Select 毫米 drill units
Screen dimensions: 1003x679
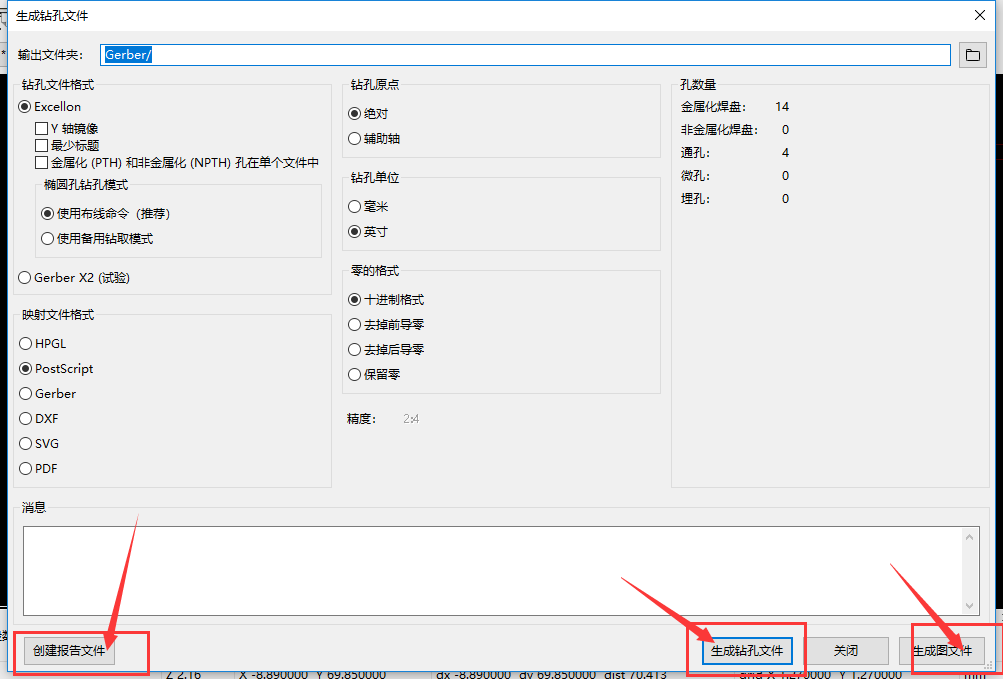(368, 207)
